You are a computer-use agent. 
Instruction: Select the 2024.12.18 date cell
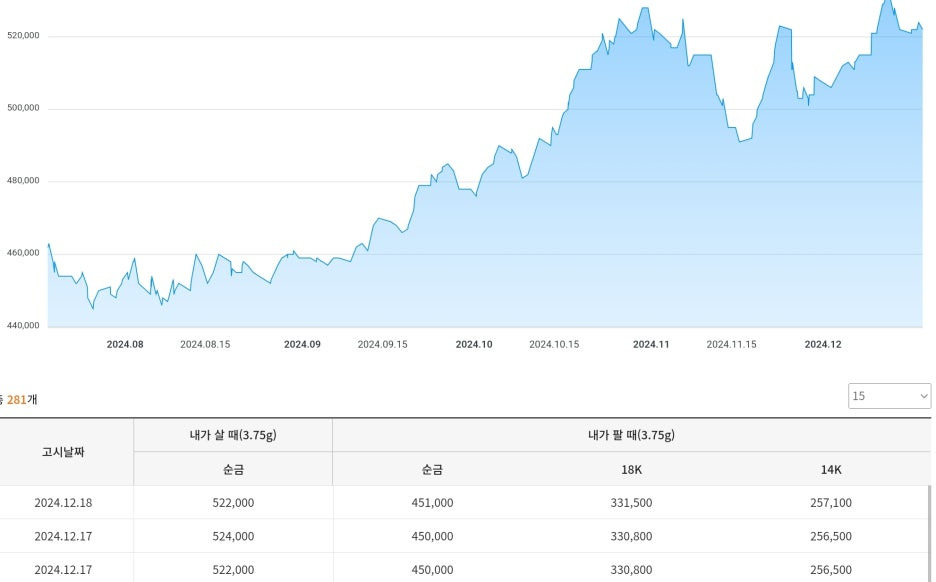click(63, 503)
